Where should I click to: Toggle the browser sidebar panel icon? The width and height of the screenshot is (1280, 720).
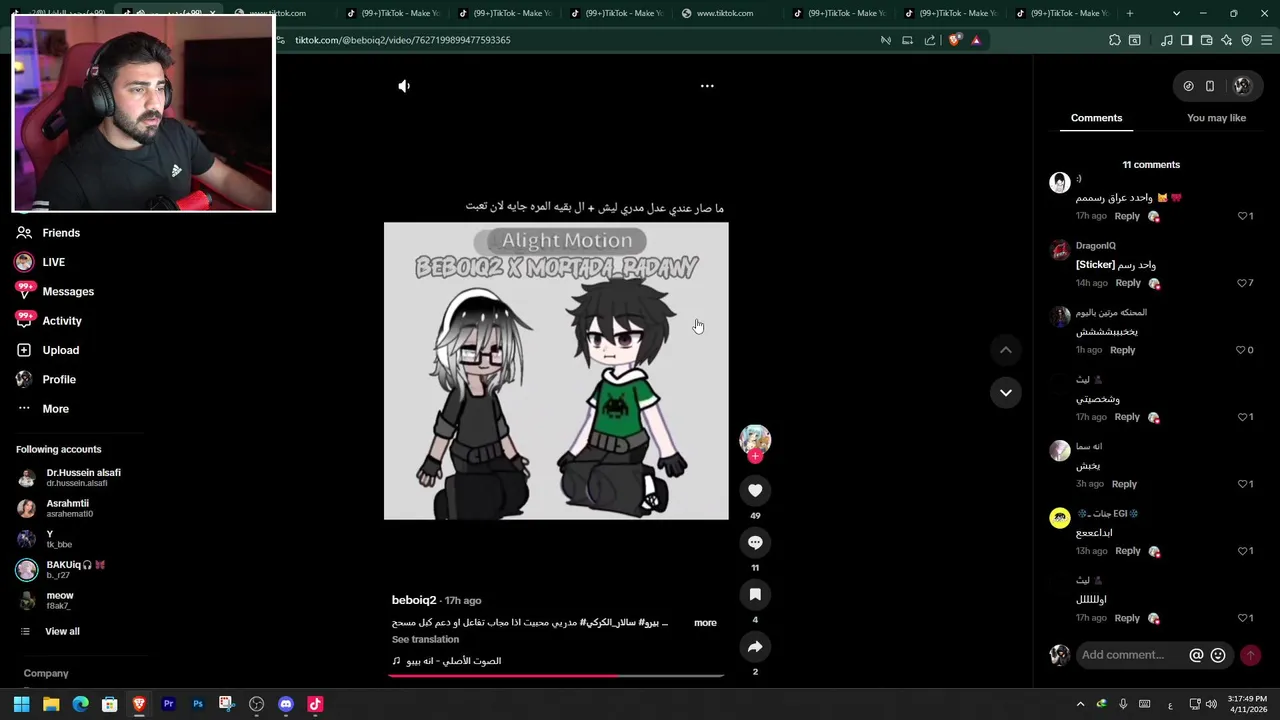[x=1186, y=40]
